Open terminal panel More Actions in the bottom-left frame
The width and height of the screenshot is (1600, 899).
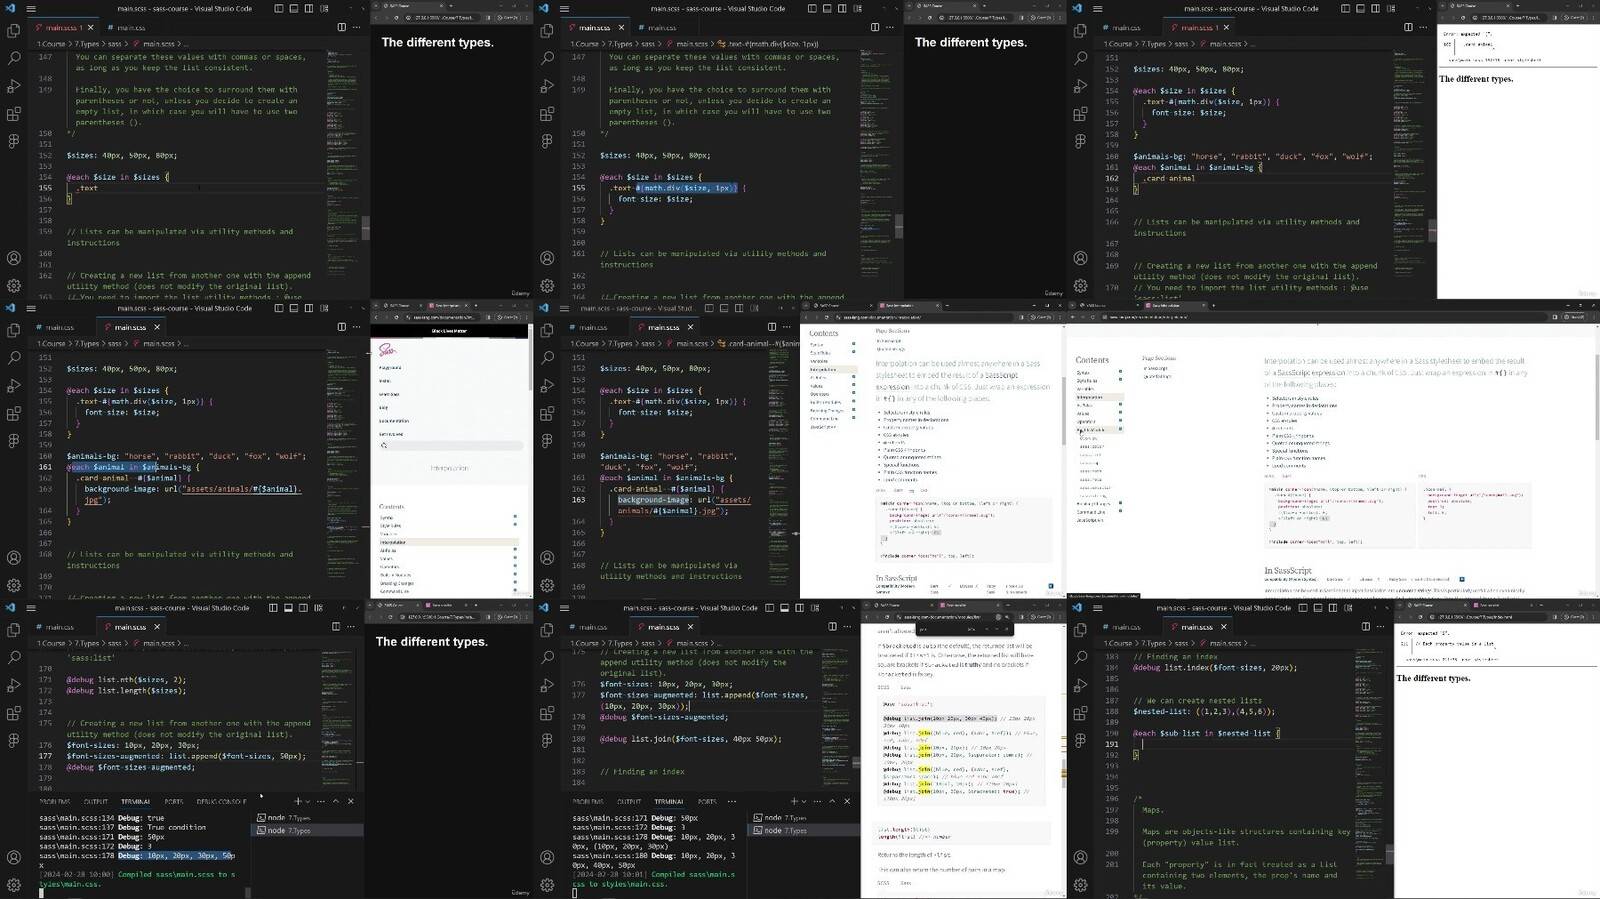click(x=320, y=801)
